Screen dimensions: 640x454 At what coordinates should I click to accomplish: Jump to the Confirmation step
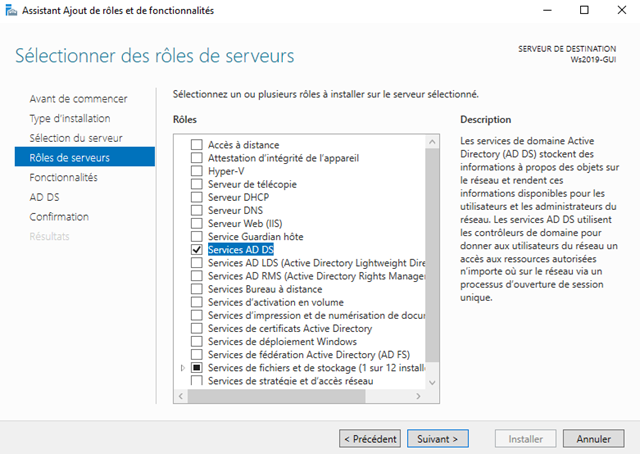pyautogui.click(x=59, y=216)
